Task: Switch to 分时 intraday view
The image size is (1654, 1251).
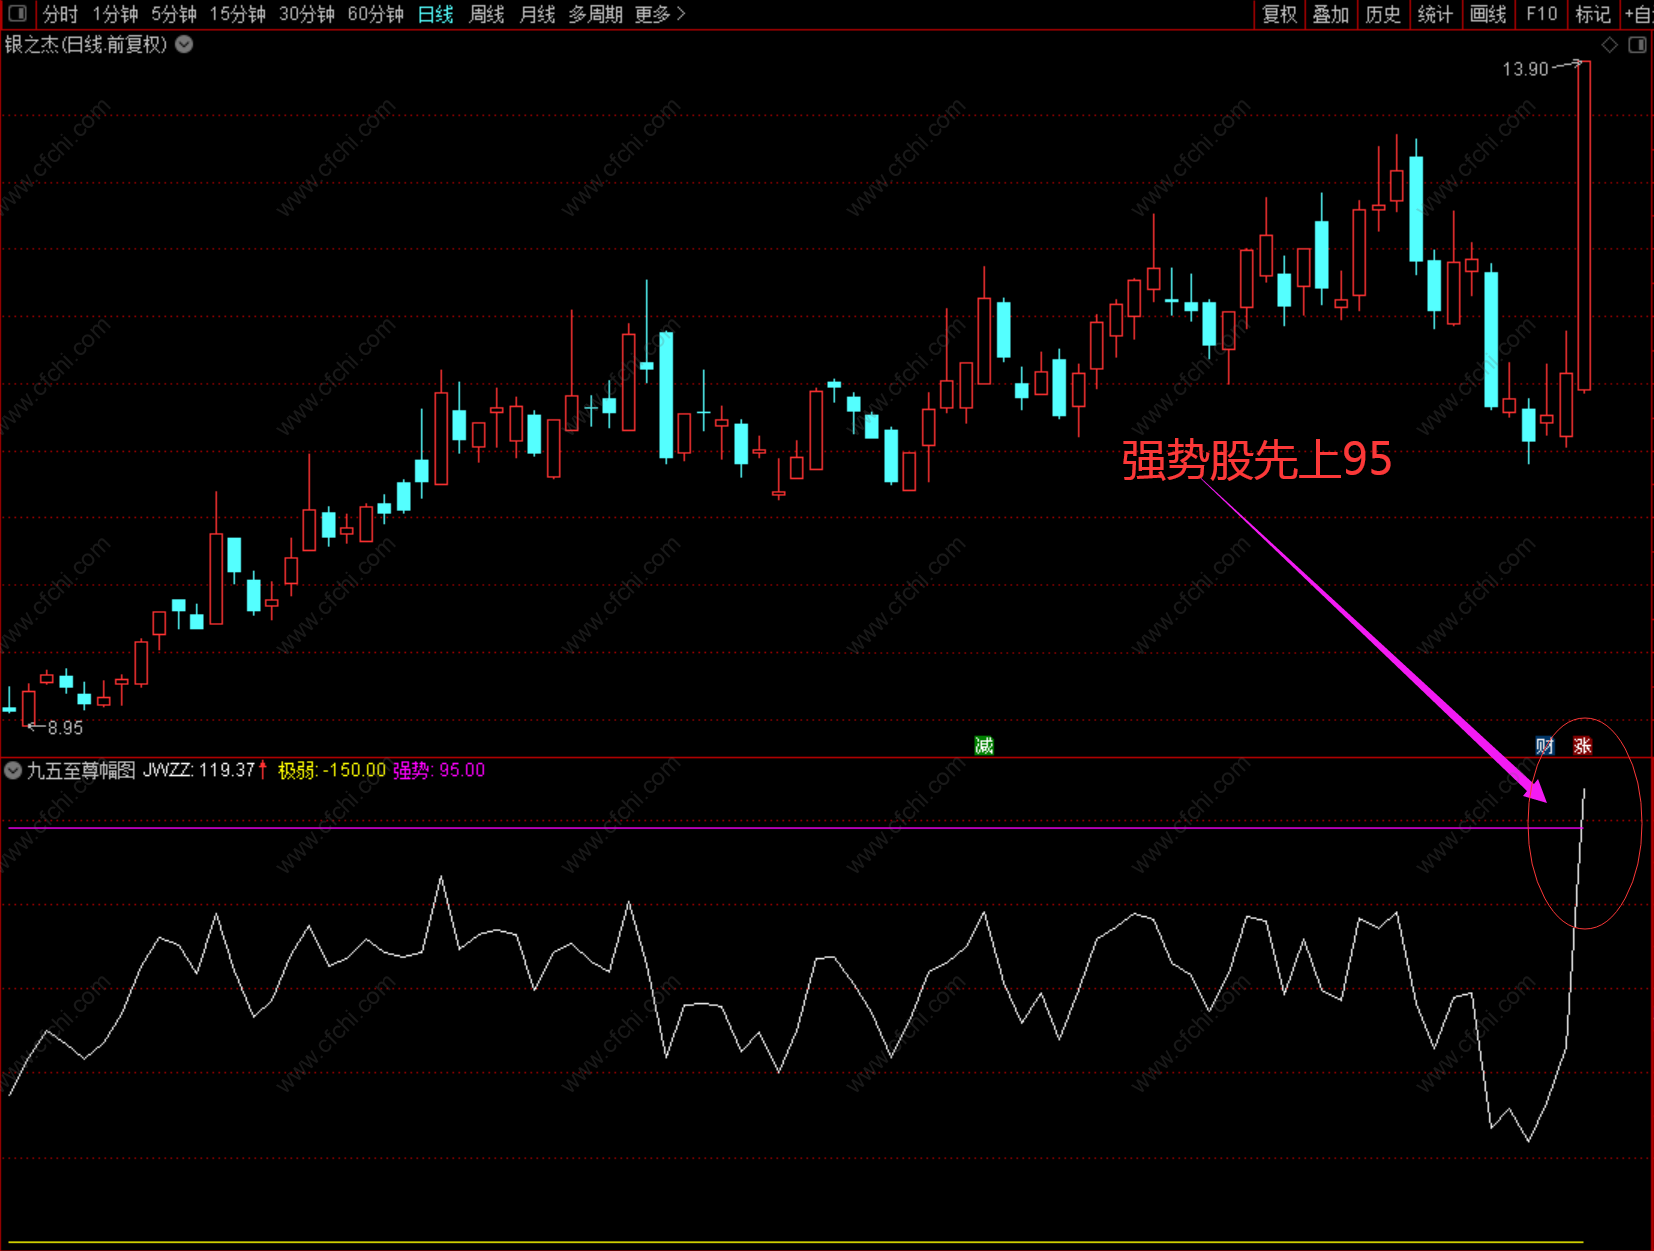Action: [x=60, y=14]
